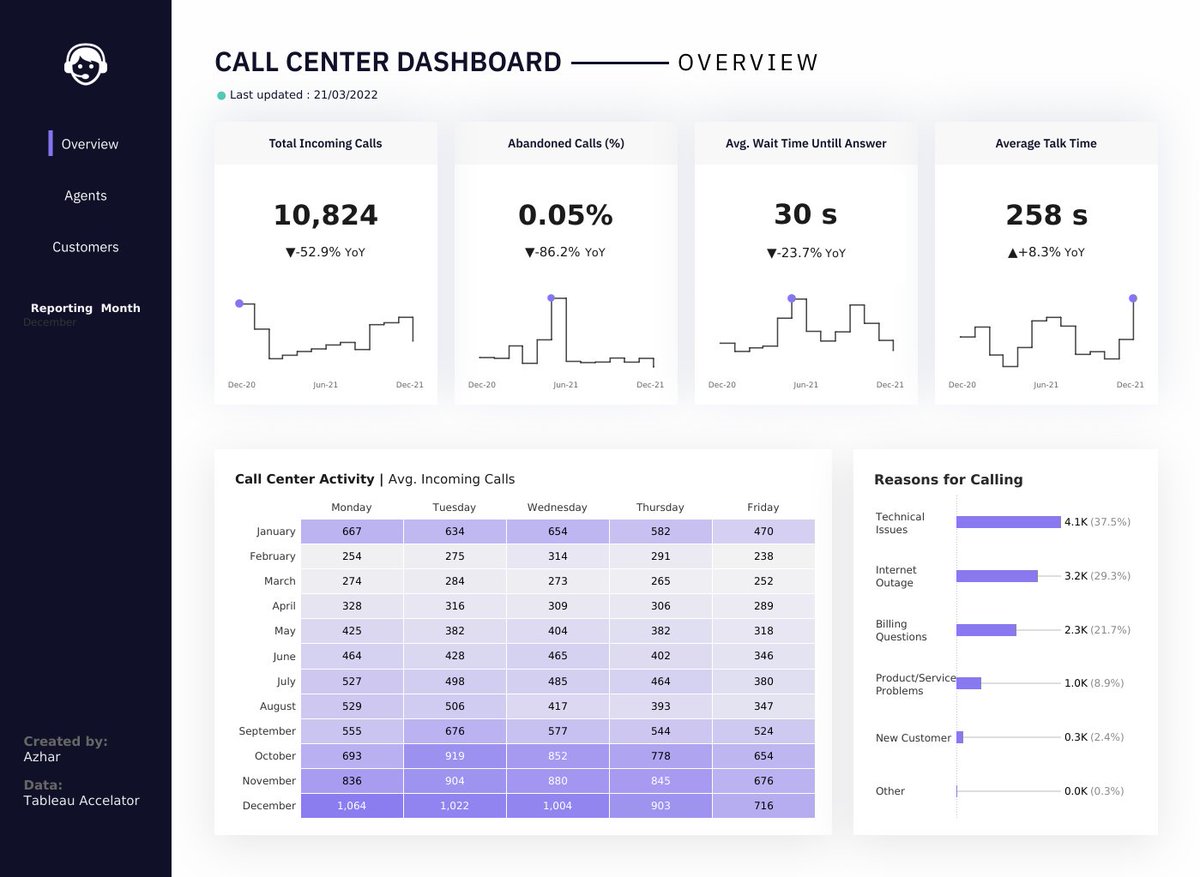
Task: Click the February Friday cell 238
Action: coord(764,556)
